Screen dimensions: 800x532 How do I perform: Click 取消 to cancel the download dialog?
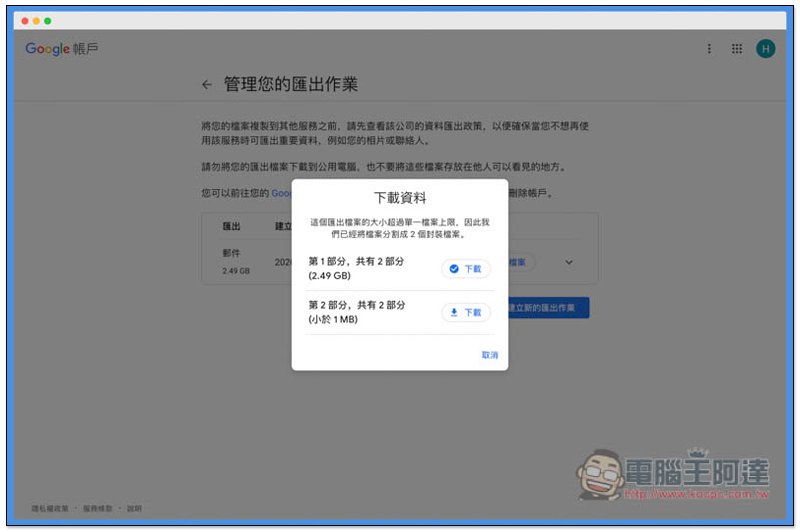489,355
